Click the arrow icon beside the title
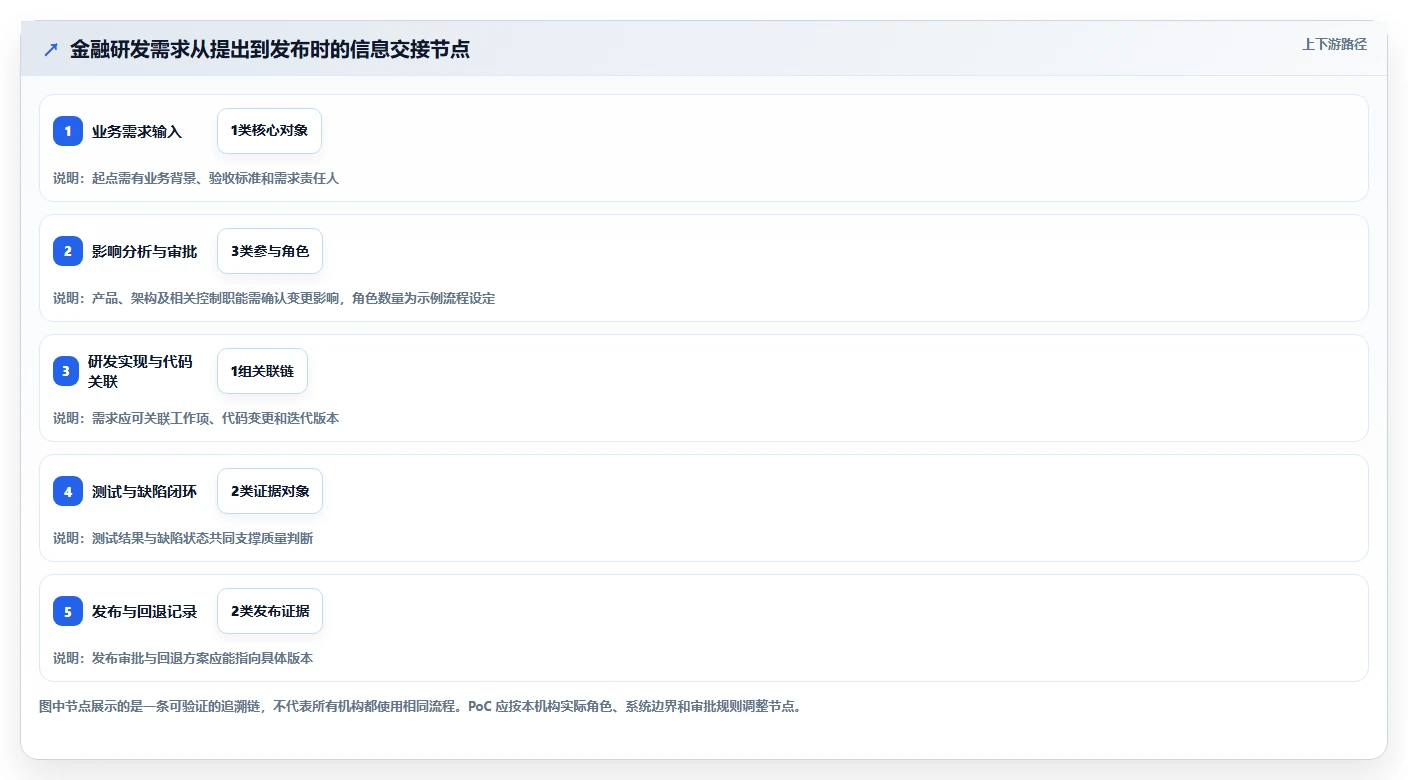The width and height of the screenshot is (1408, 780). [x=51, y=49]
